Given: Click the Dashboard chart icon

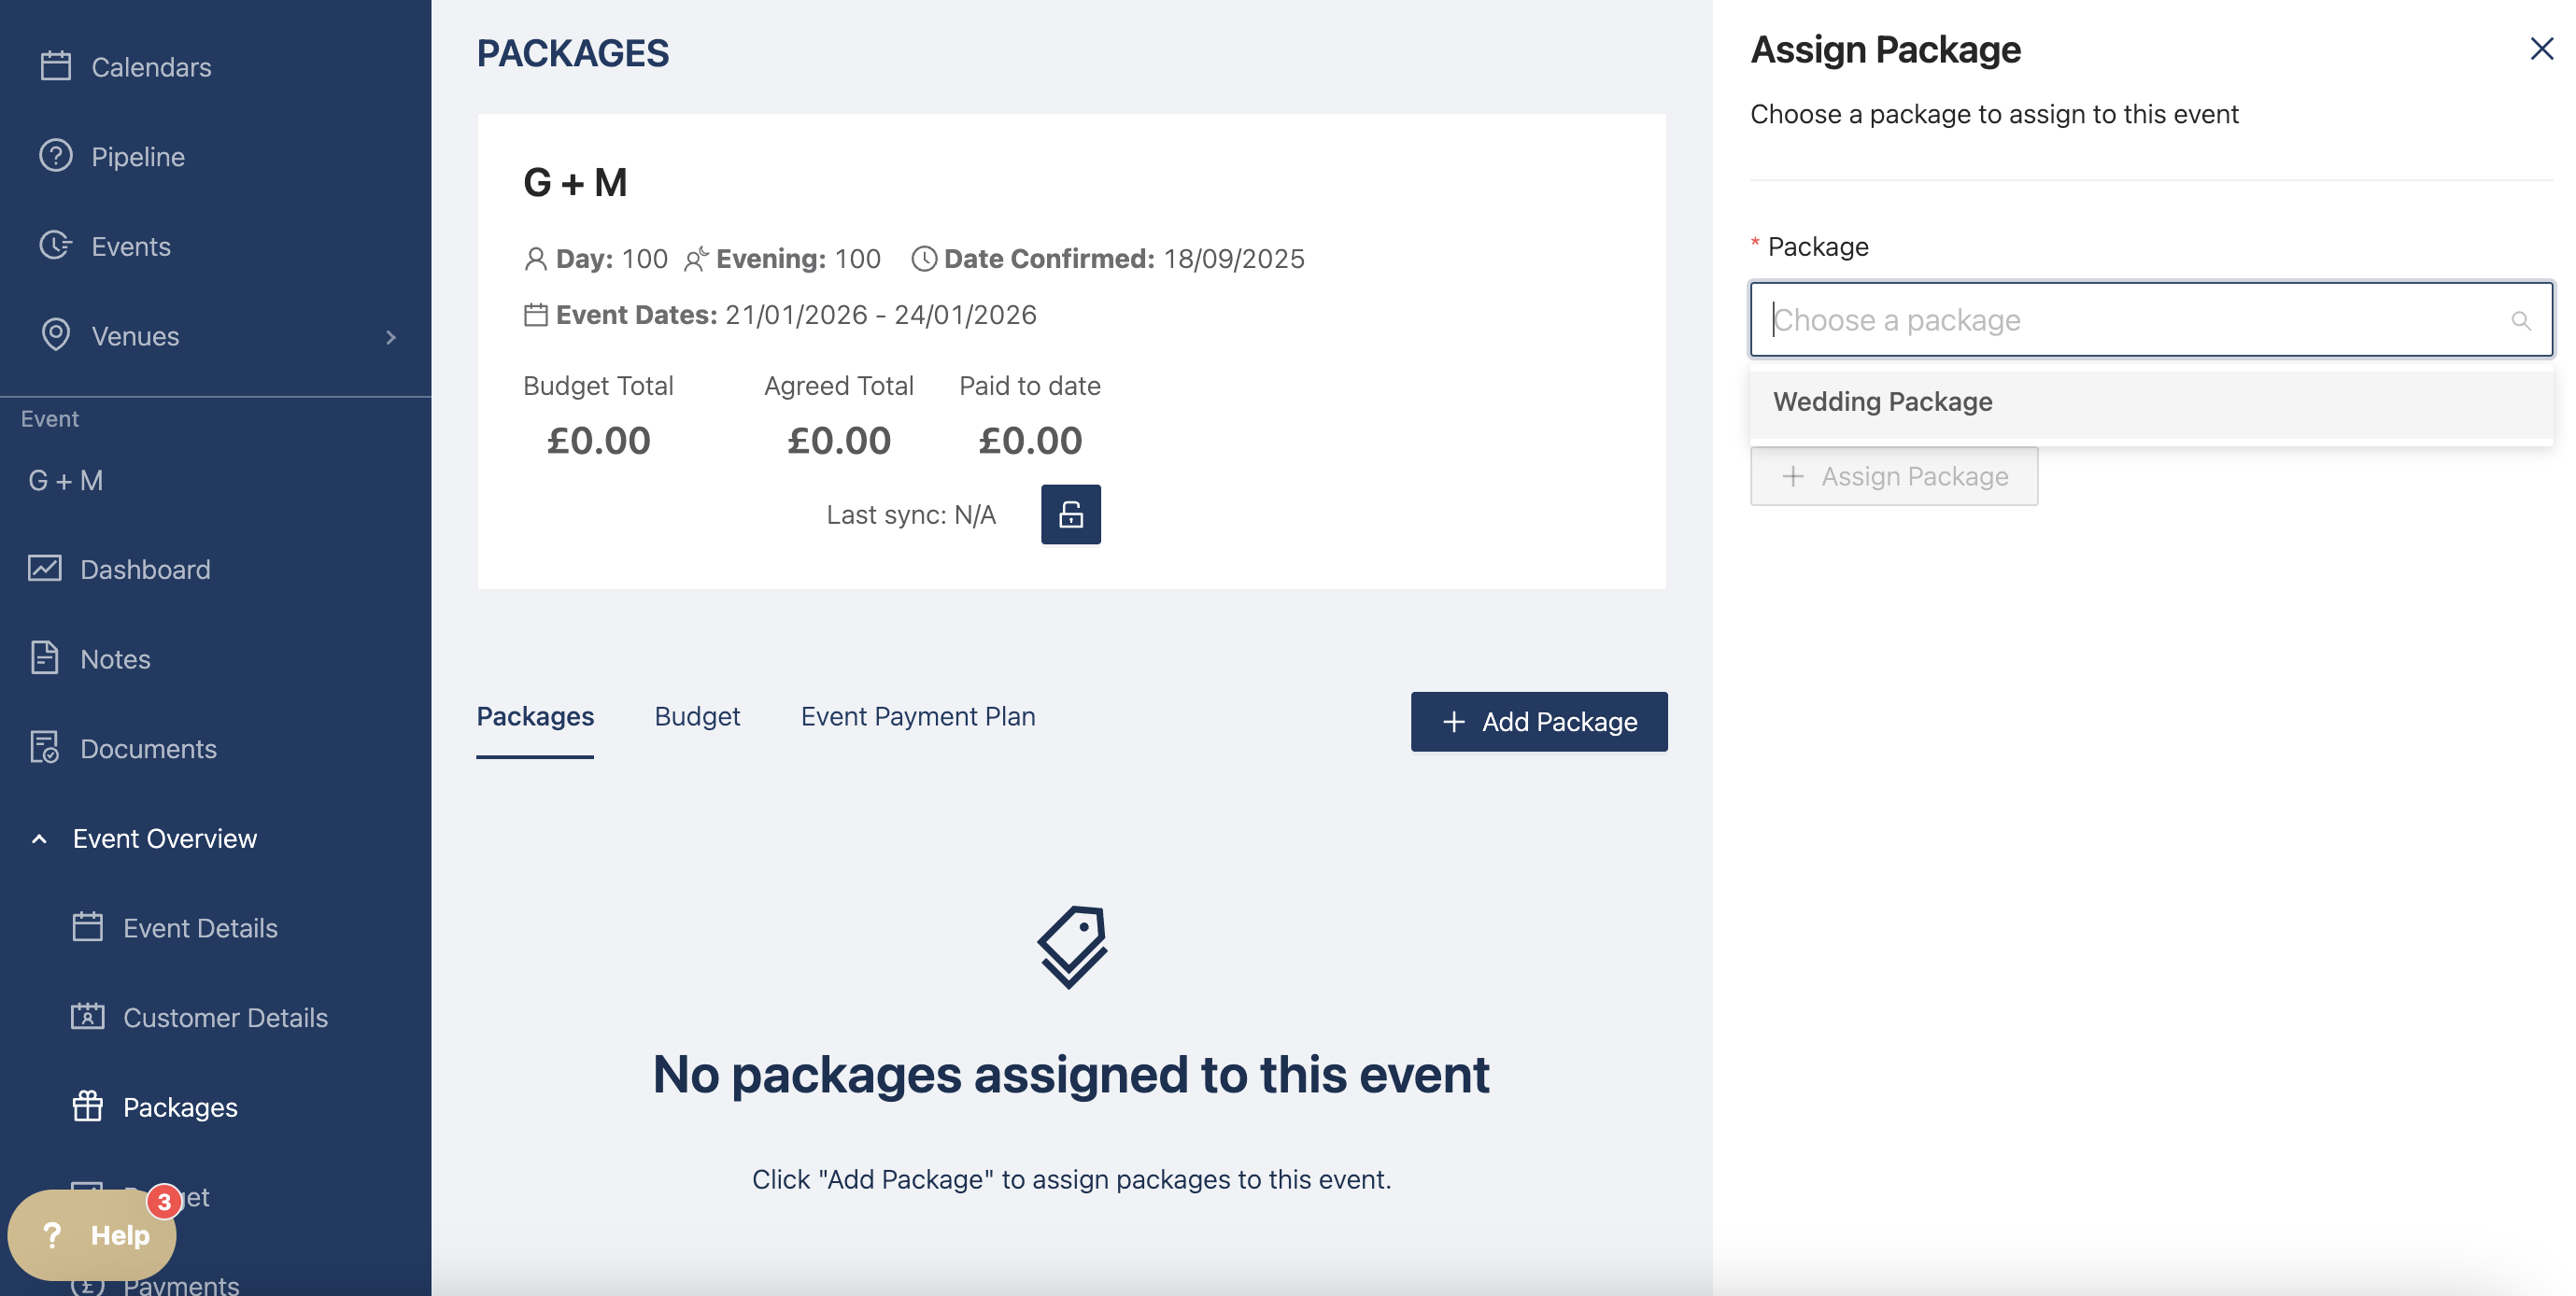Looking at the screenshot, I should coord(45,569).
